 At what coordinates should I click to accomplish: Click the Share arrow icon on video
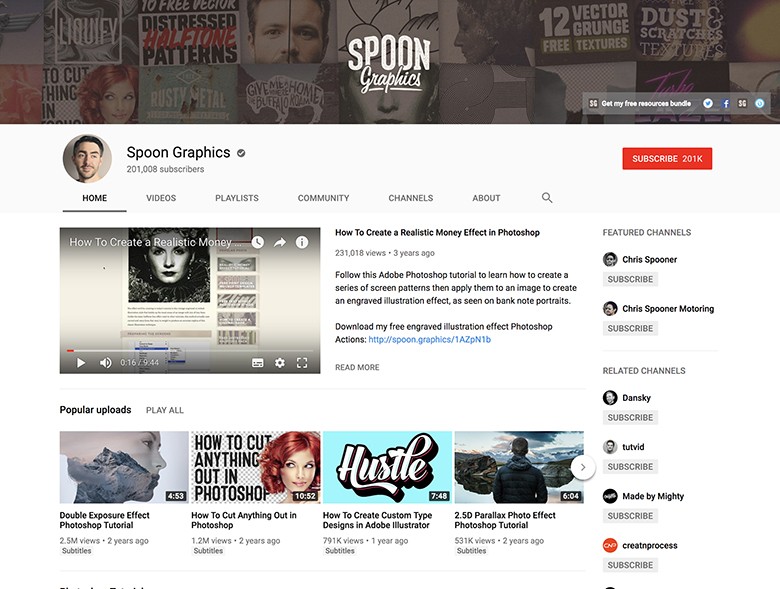[280, 242]
